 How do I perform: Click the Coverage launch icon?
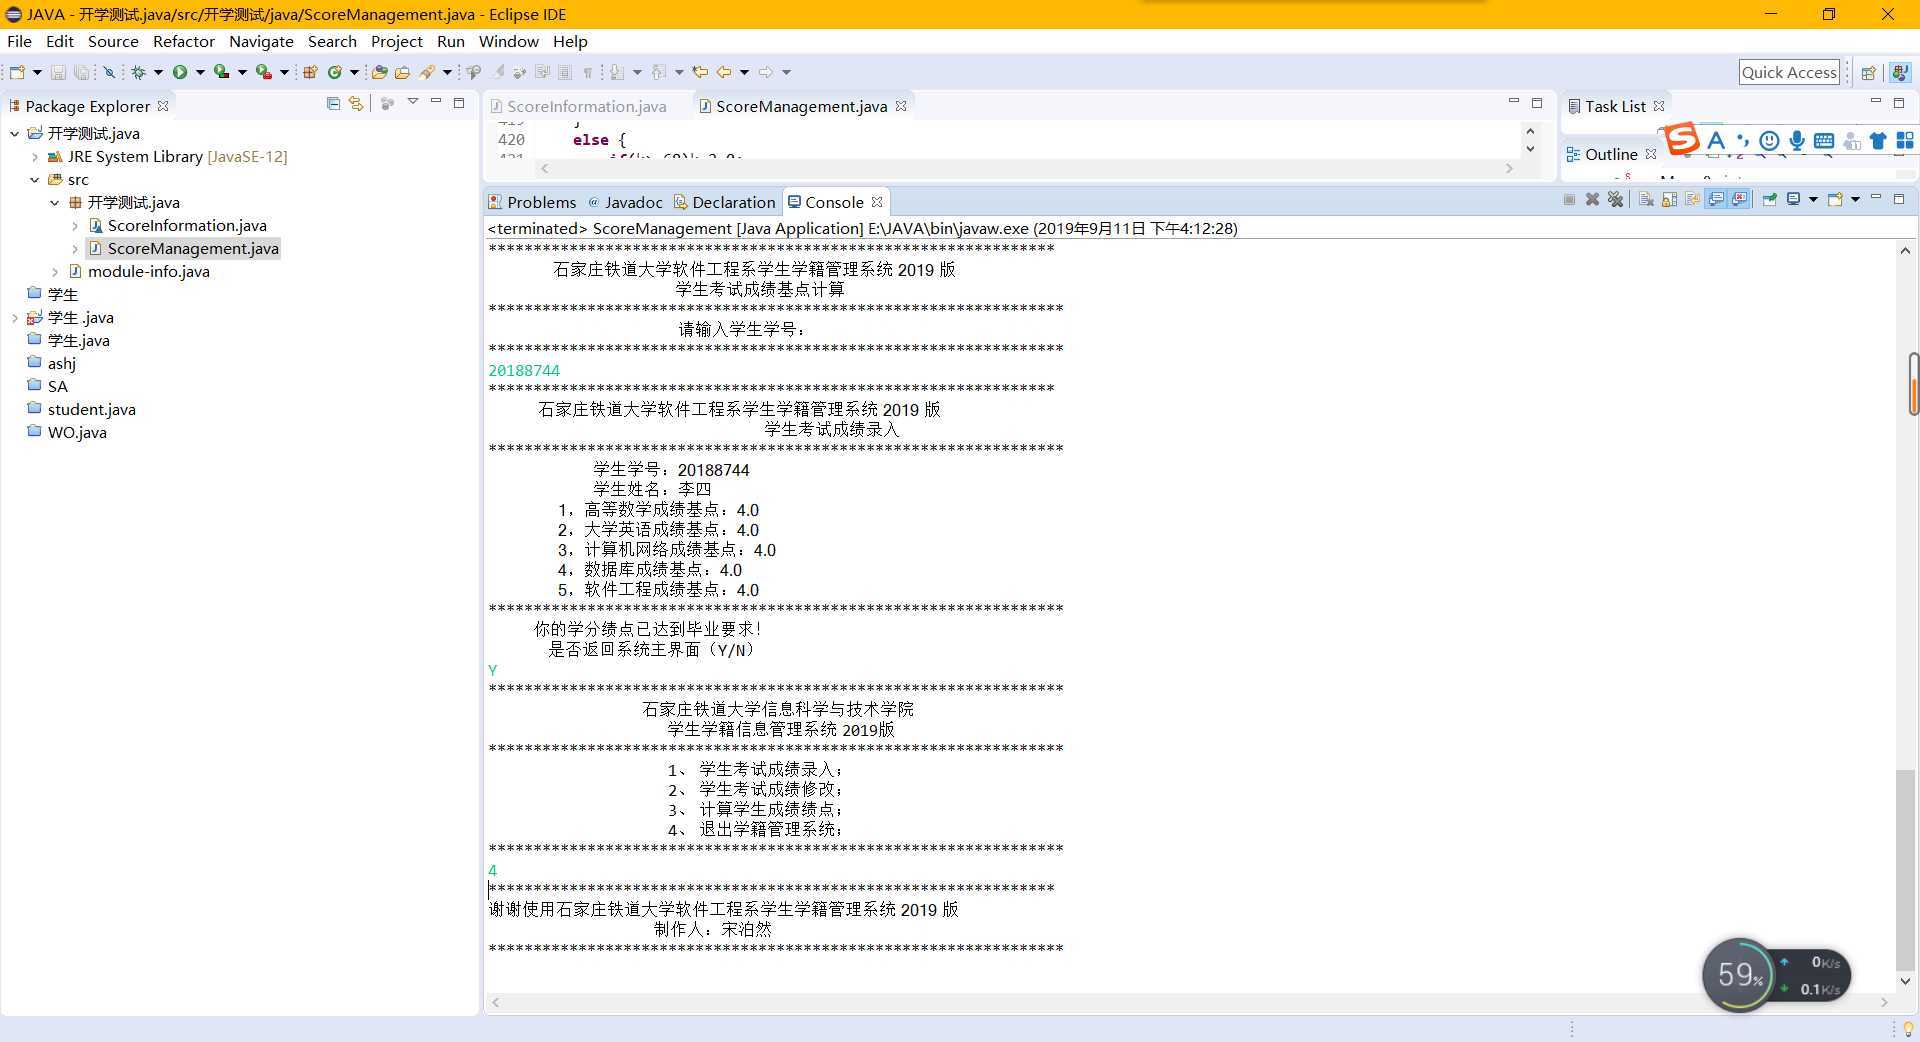pos(221,72)
